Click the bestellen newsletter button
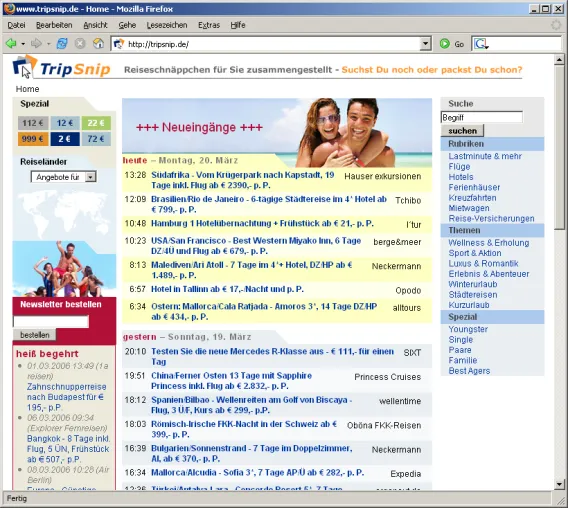Screen dimensions: 568x508 [35, 335]
